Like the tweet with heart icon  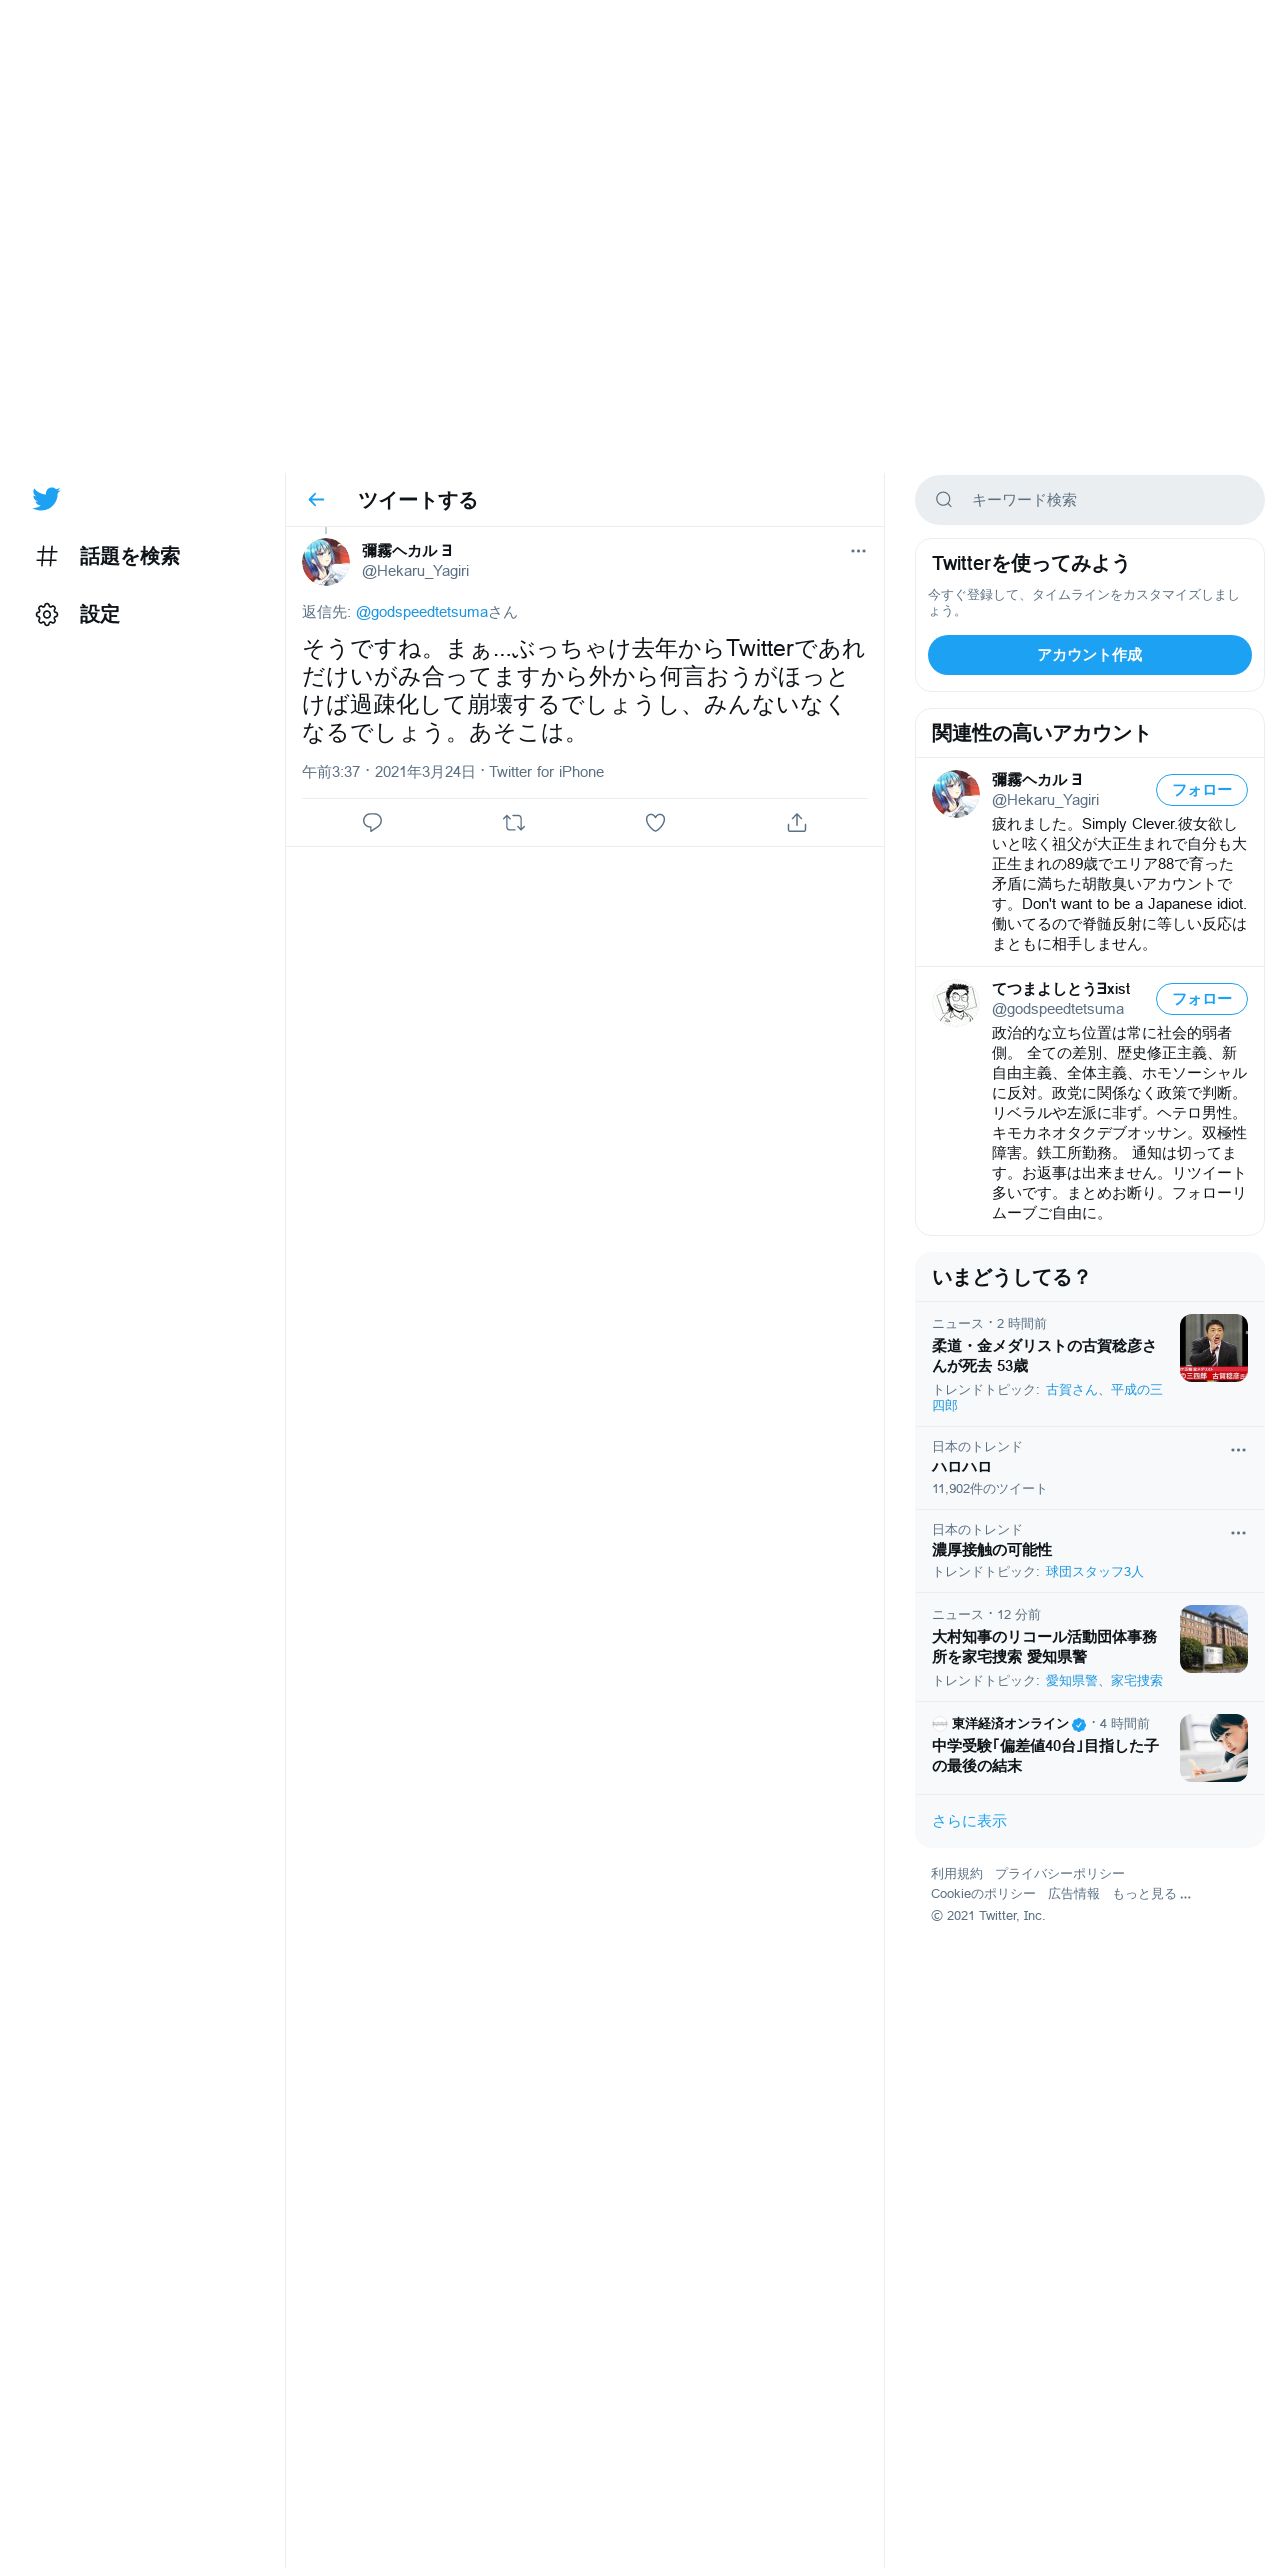pos(655,822)
